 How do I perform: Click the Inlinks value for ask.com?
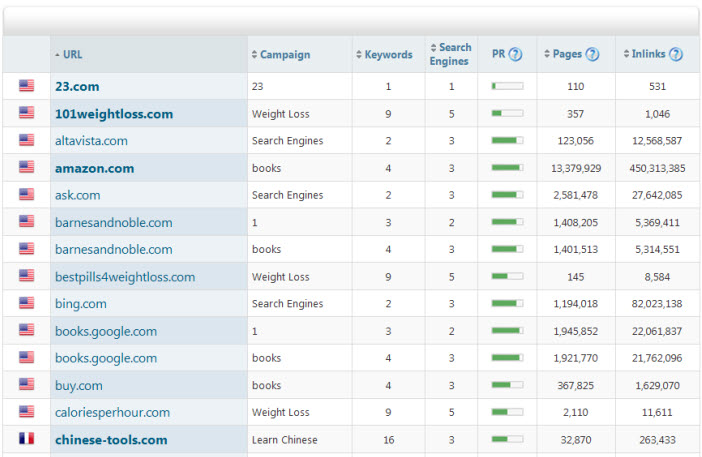658,195
